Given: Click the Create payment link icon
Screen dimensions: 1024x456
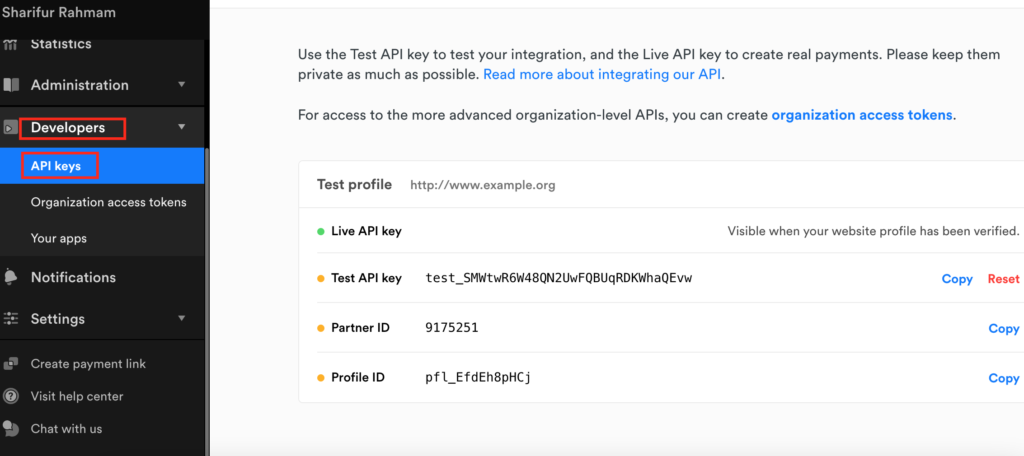Looking at the screenshot, I should (x=10, y=364).
